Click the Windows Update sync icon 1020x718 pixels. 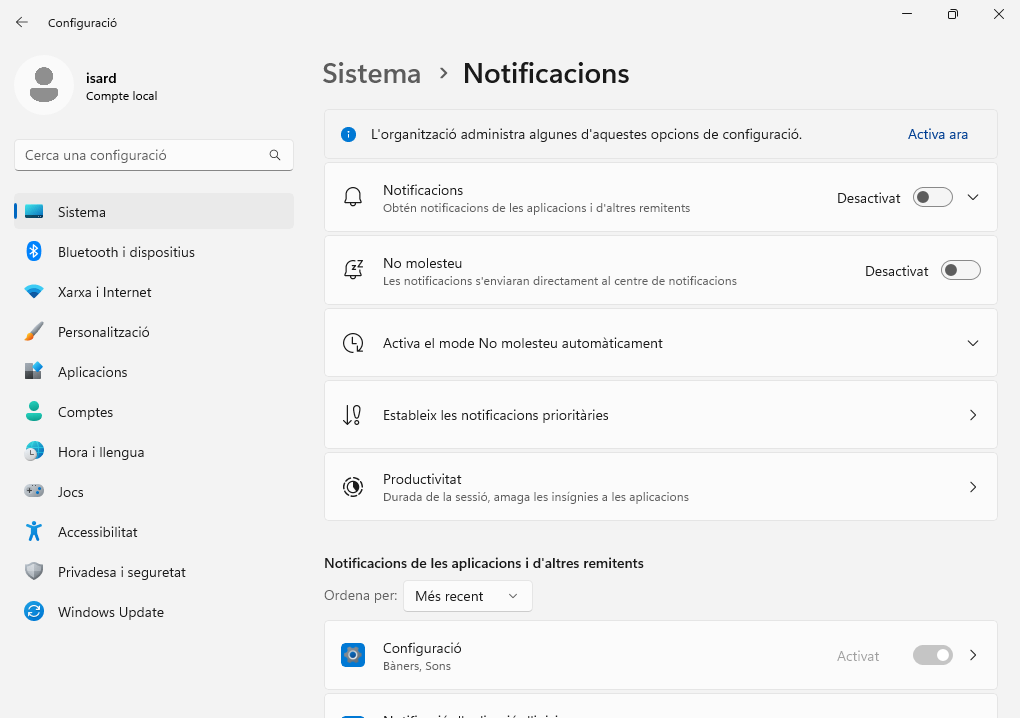point(34,612)
